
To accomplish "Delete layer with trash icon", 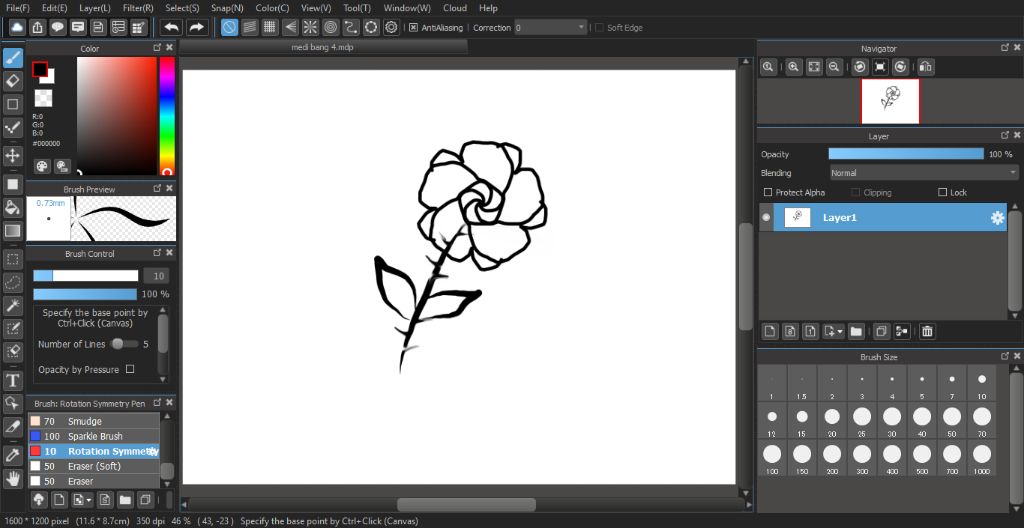I will 927,331.
